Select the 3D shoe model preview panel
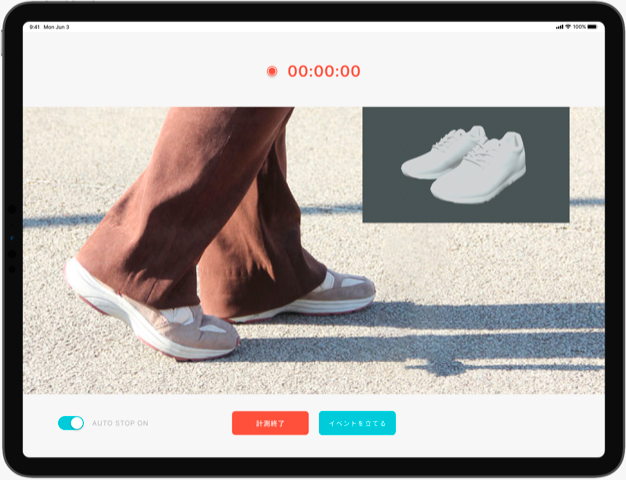Viewport: 626px width, 480px height. point(465,164)
